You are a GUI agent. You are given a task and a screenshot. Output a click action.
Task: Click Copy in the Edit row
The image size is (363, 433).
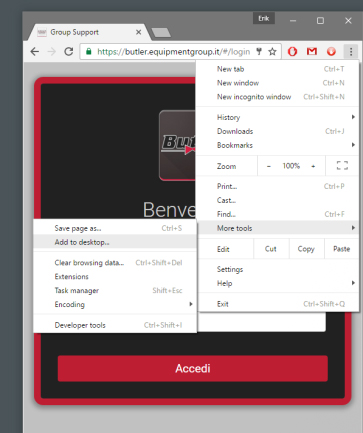coord(306,249)
